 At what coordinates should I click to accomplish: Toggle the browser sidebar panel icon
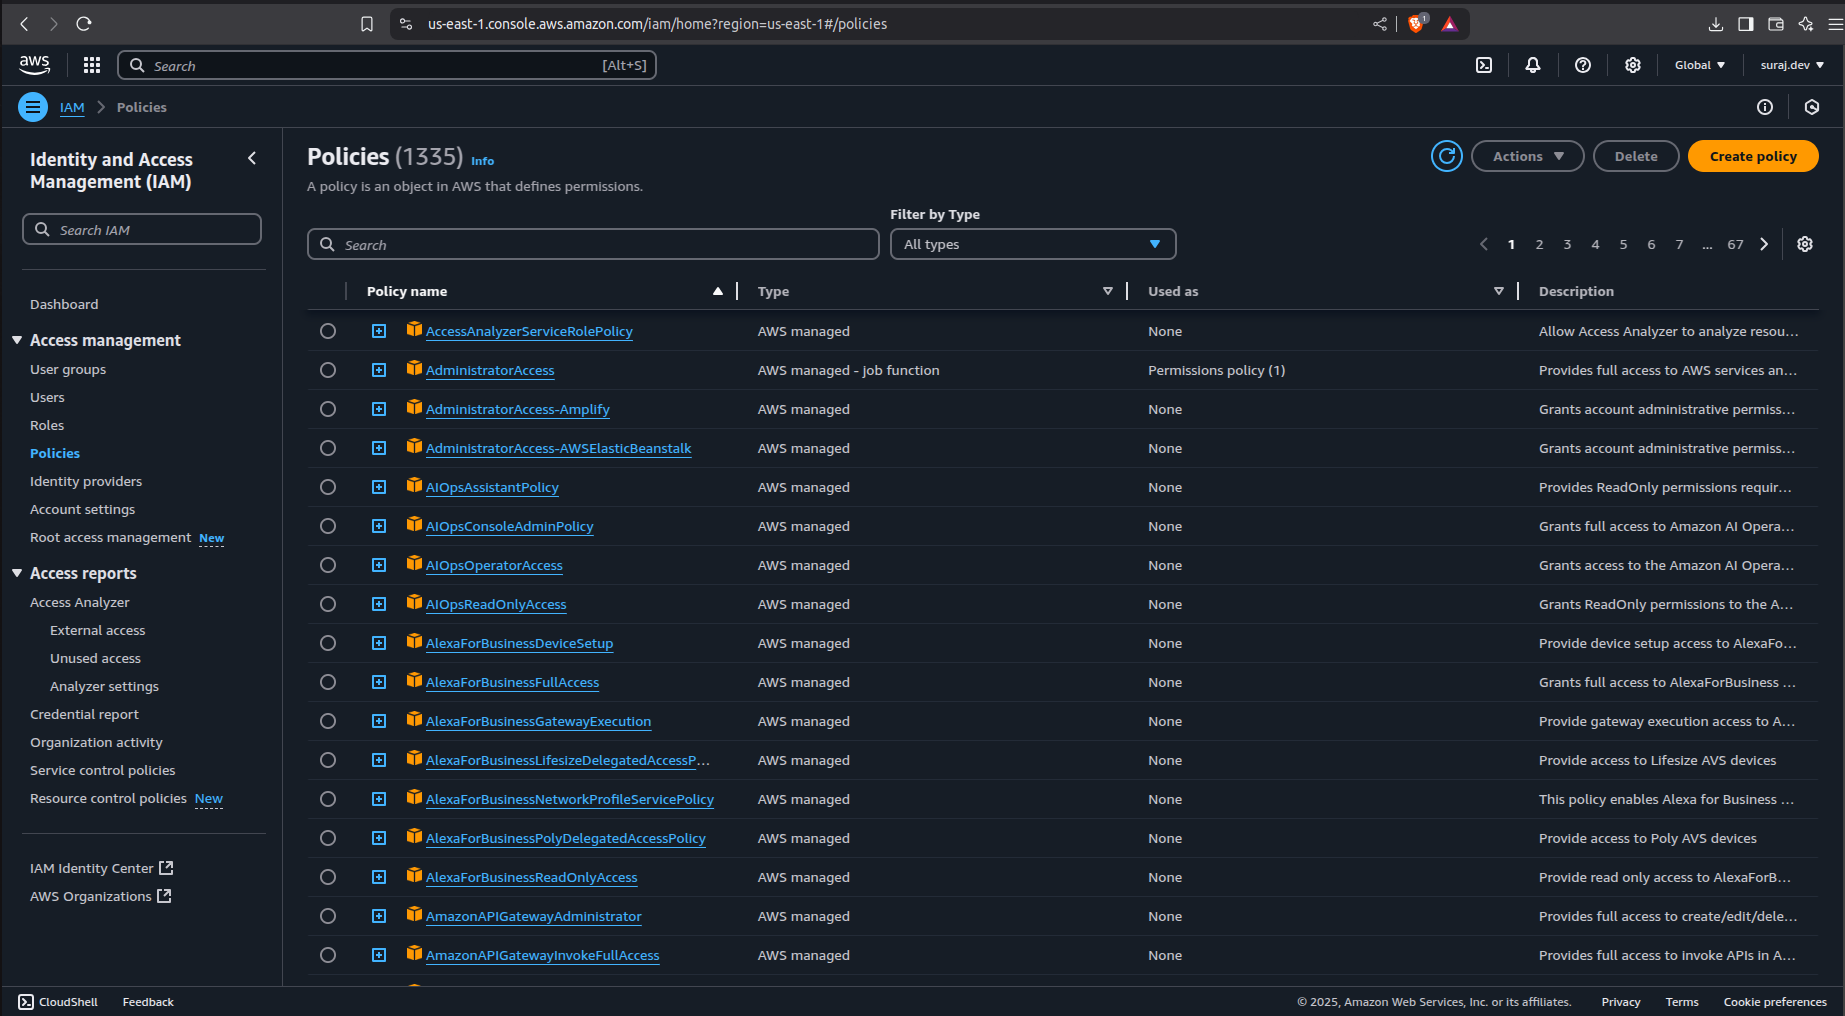(1745, 24)
